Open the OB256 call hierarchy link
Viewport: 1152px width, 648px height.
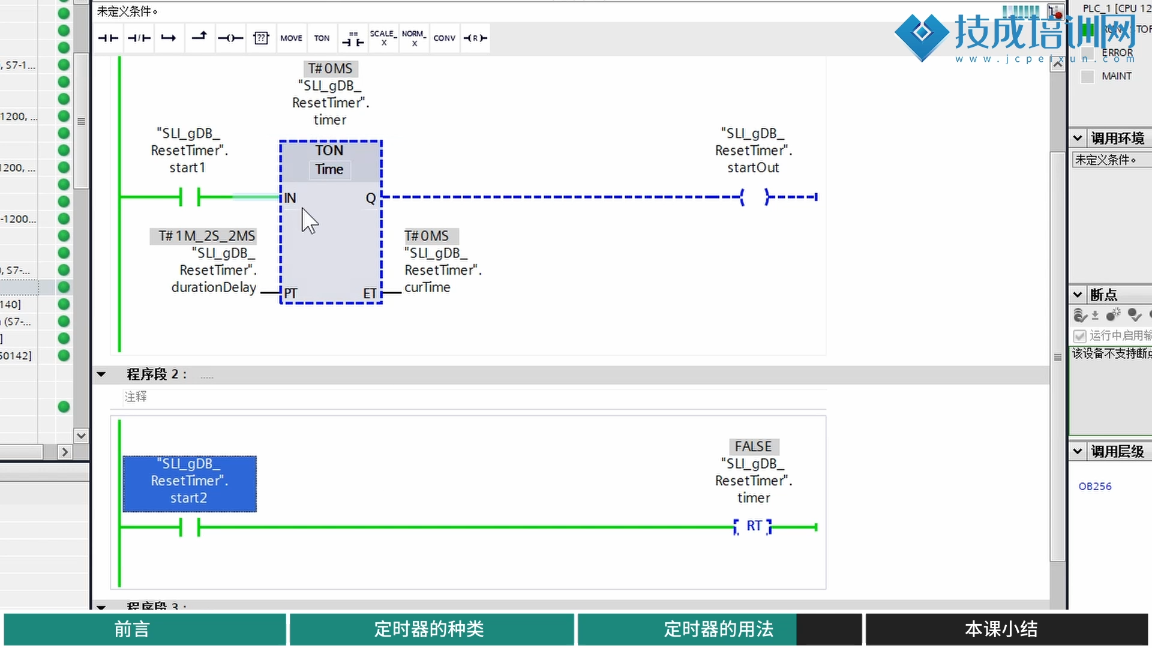click(1095, 486)
